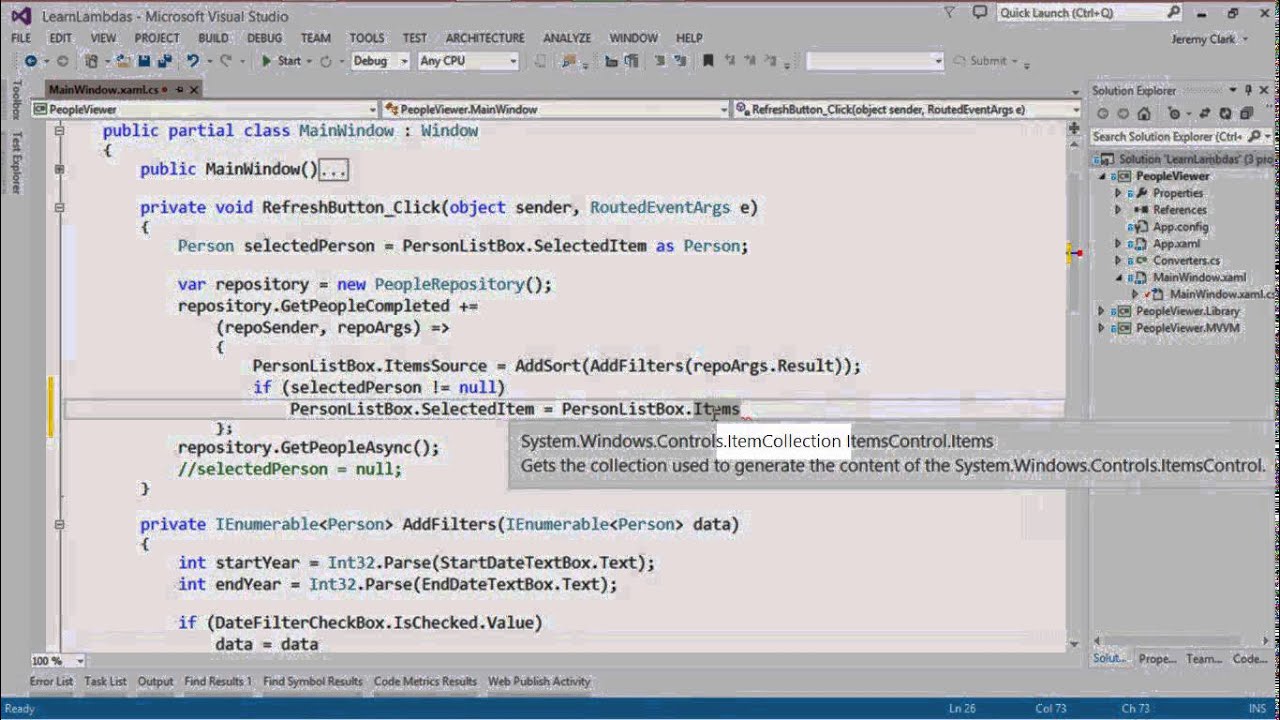This screenshot has height=720, width=1280.
Task: Toggle the bookmark icon in toolbar
Action: (708, 61)
